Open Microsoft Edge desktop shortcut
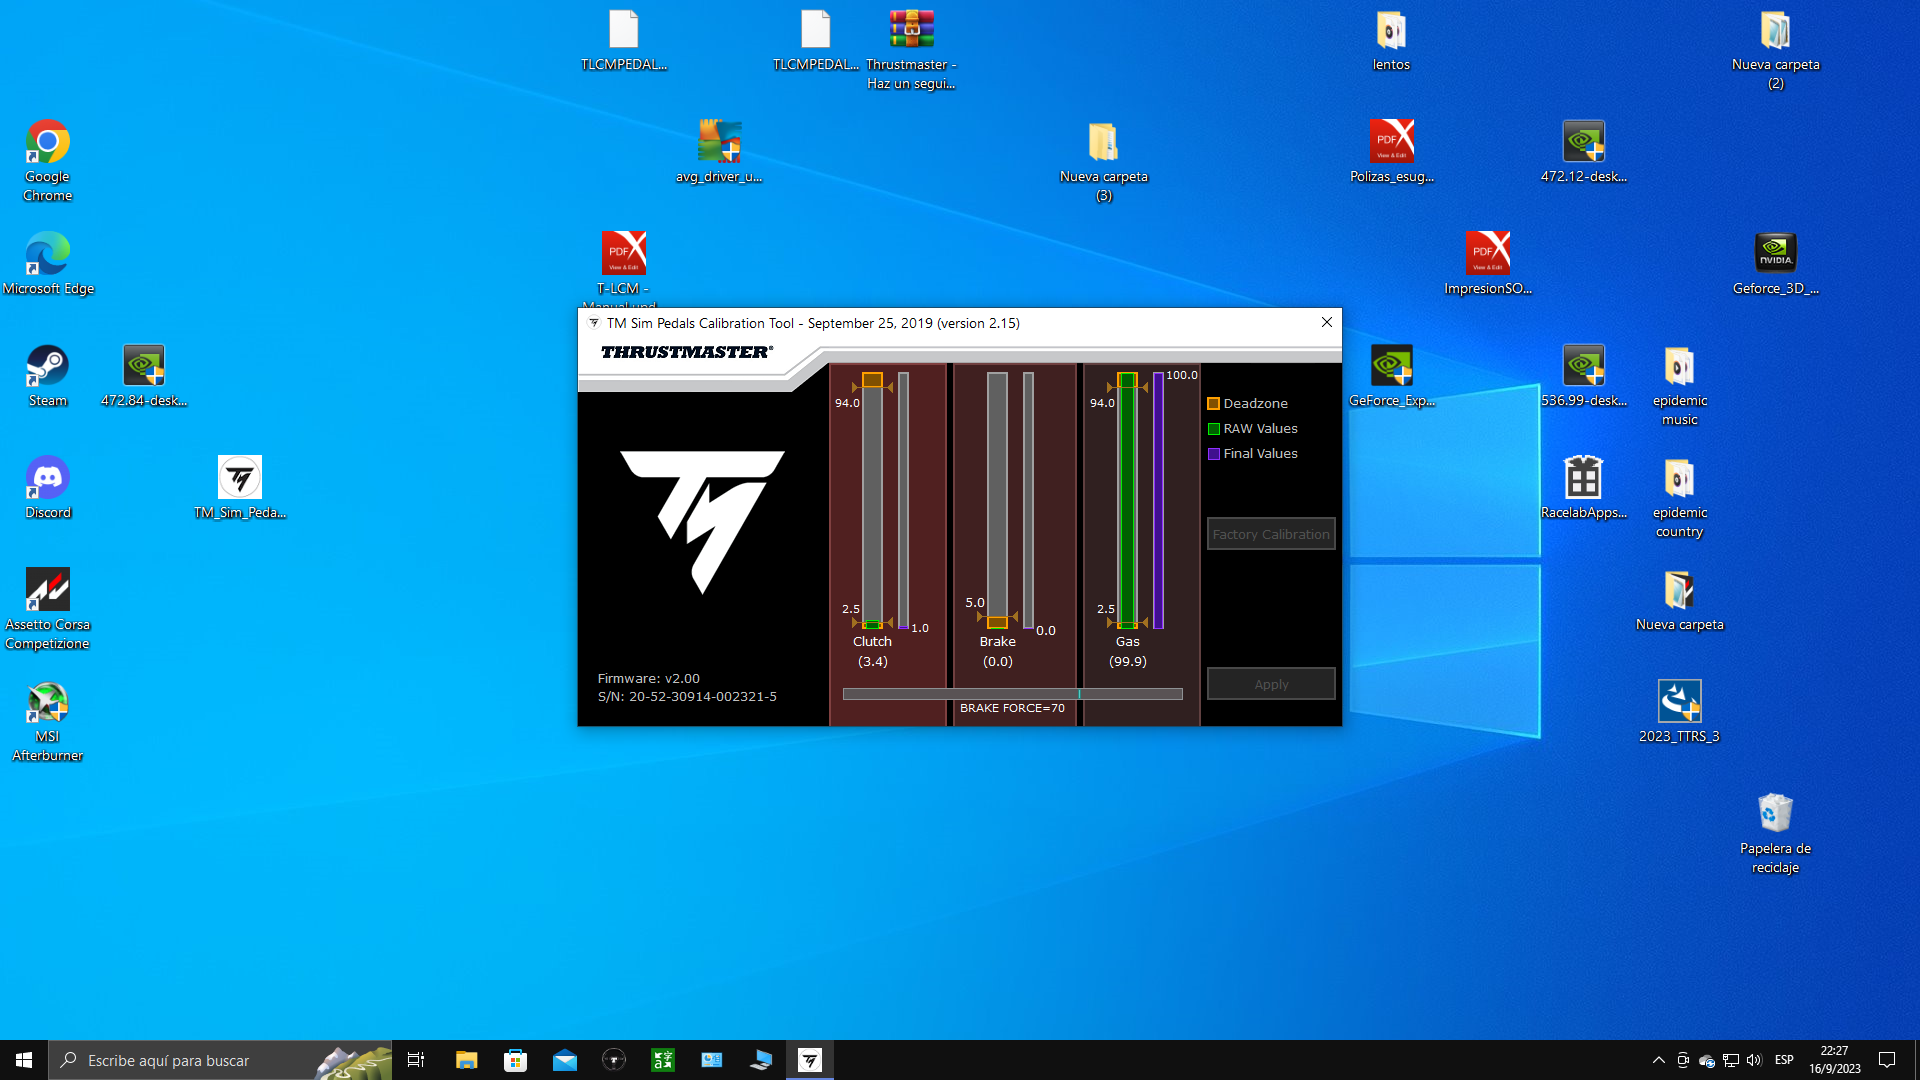This screenshot has width=1920, height=1080. (47, 263)
